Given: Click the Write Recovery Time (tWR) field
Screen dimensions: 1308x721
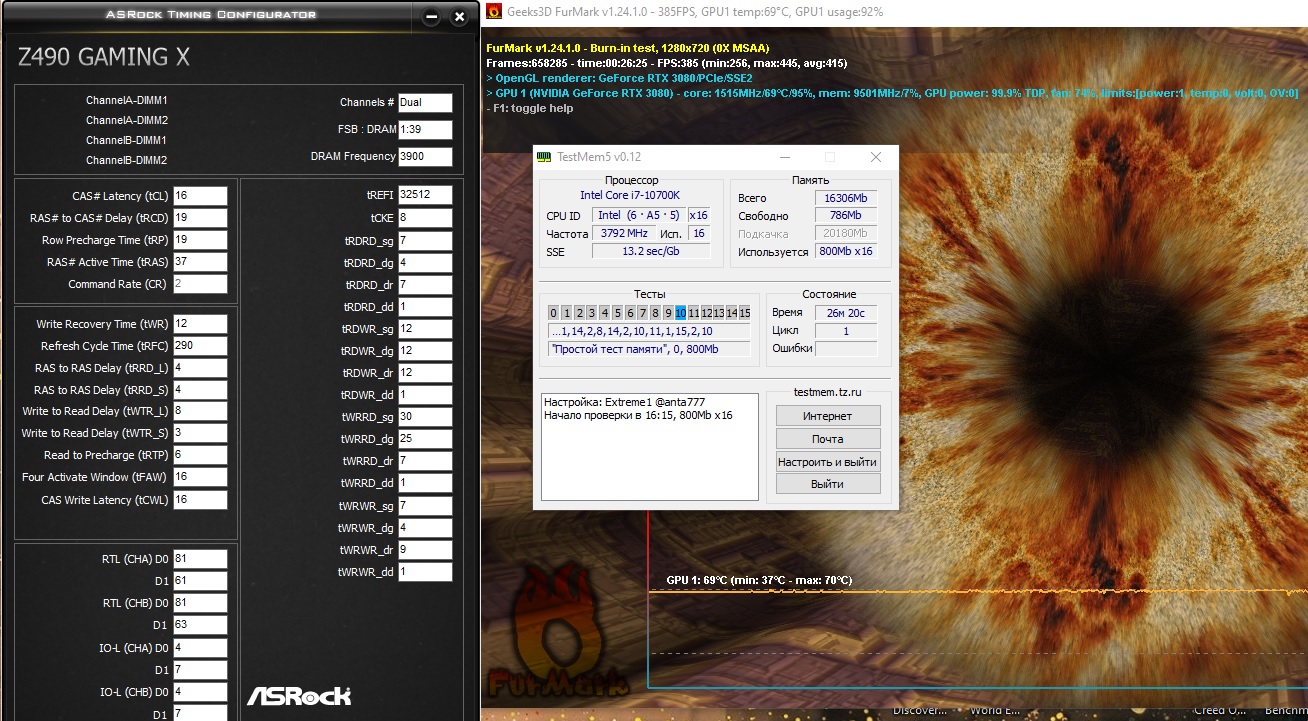Looking at the screenshot, I should 200,324.
